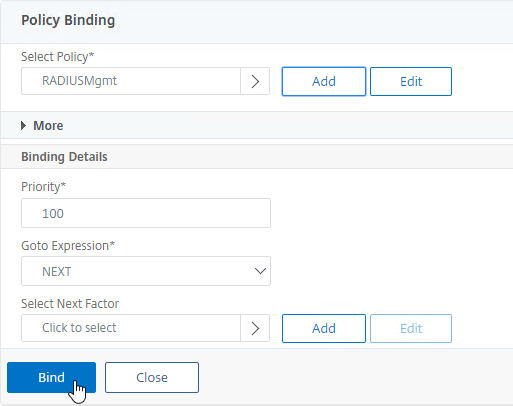Click the More section label
The width and height of the screenshot is (513, 406).
48,126
